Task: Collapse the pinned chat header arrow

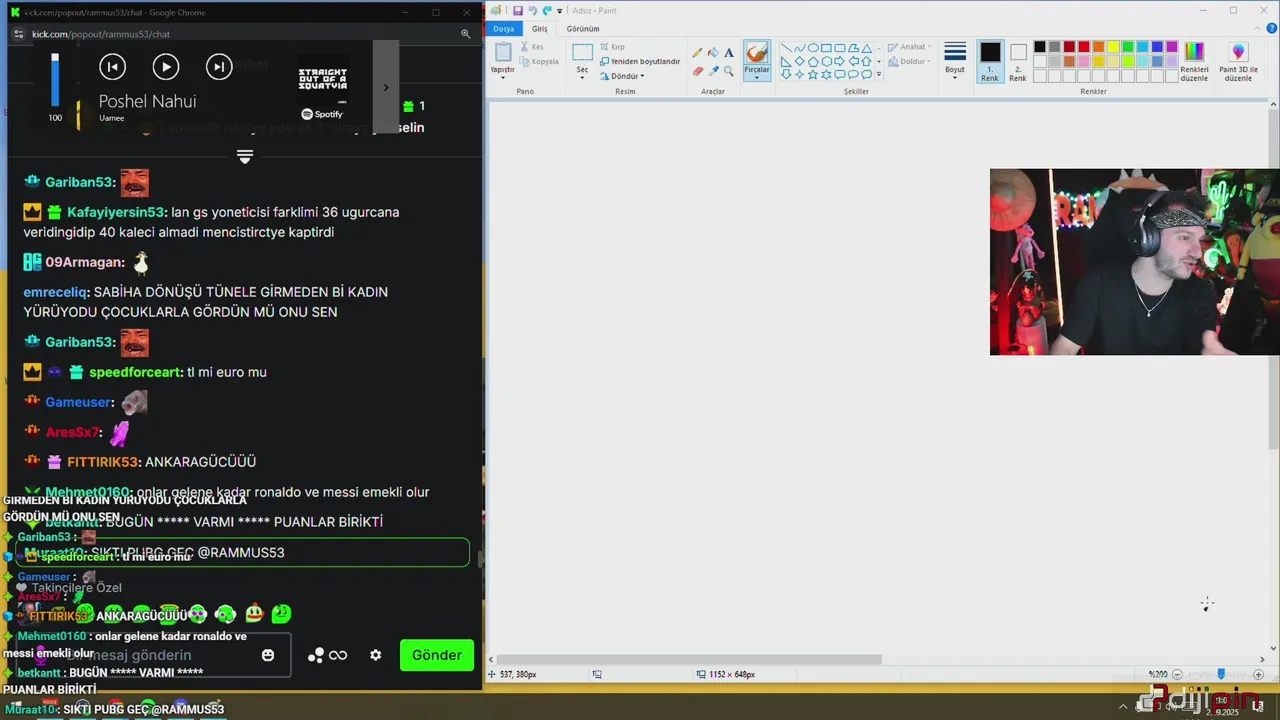Action: point(245,157)
